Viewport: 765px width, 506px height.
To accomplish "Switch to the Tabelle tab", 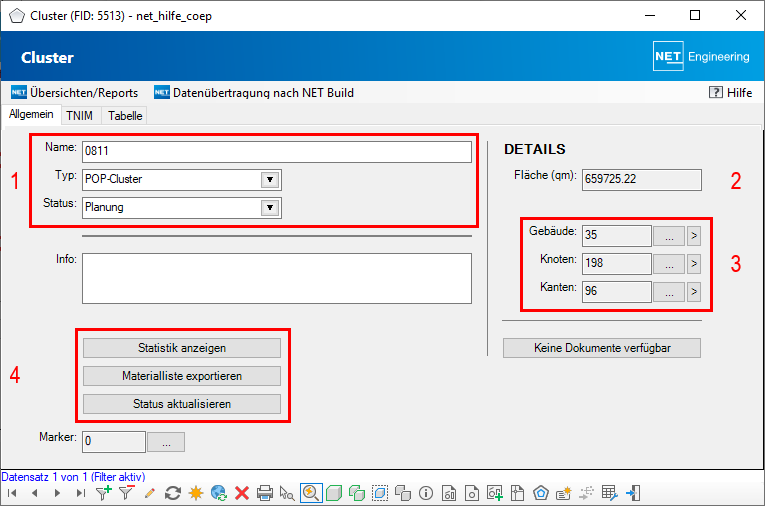I will pos(125,116).
